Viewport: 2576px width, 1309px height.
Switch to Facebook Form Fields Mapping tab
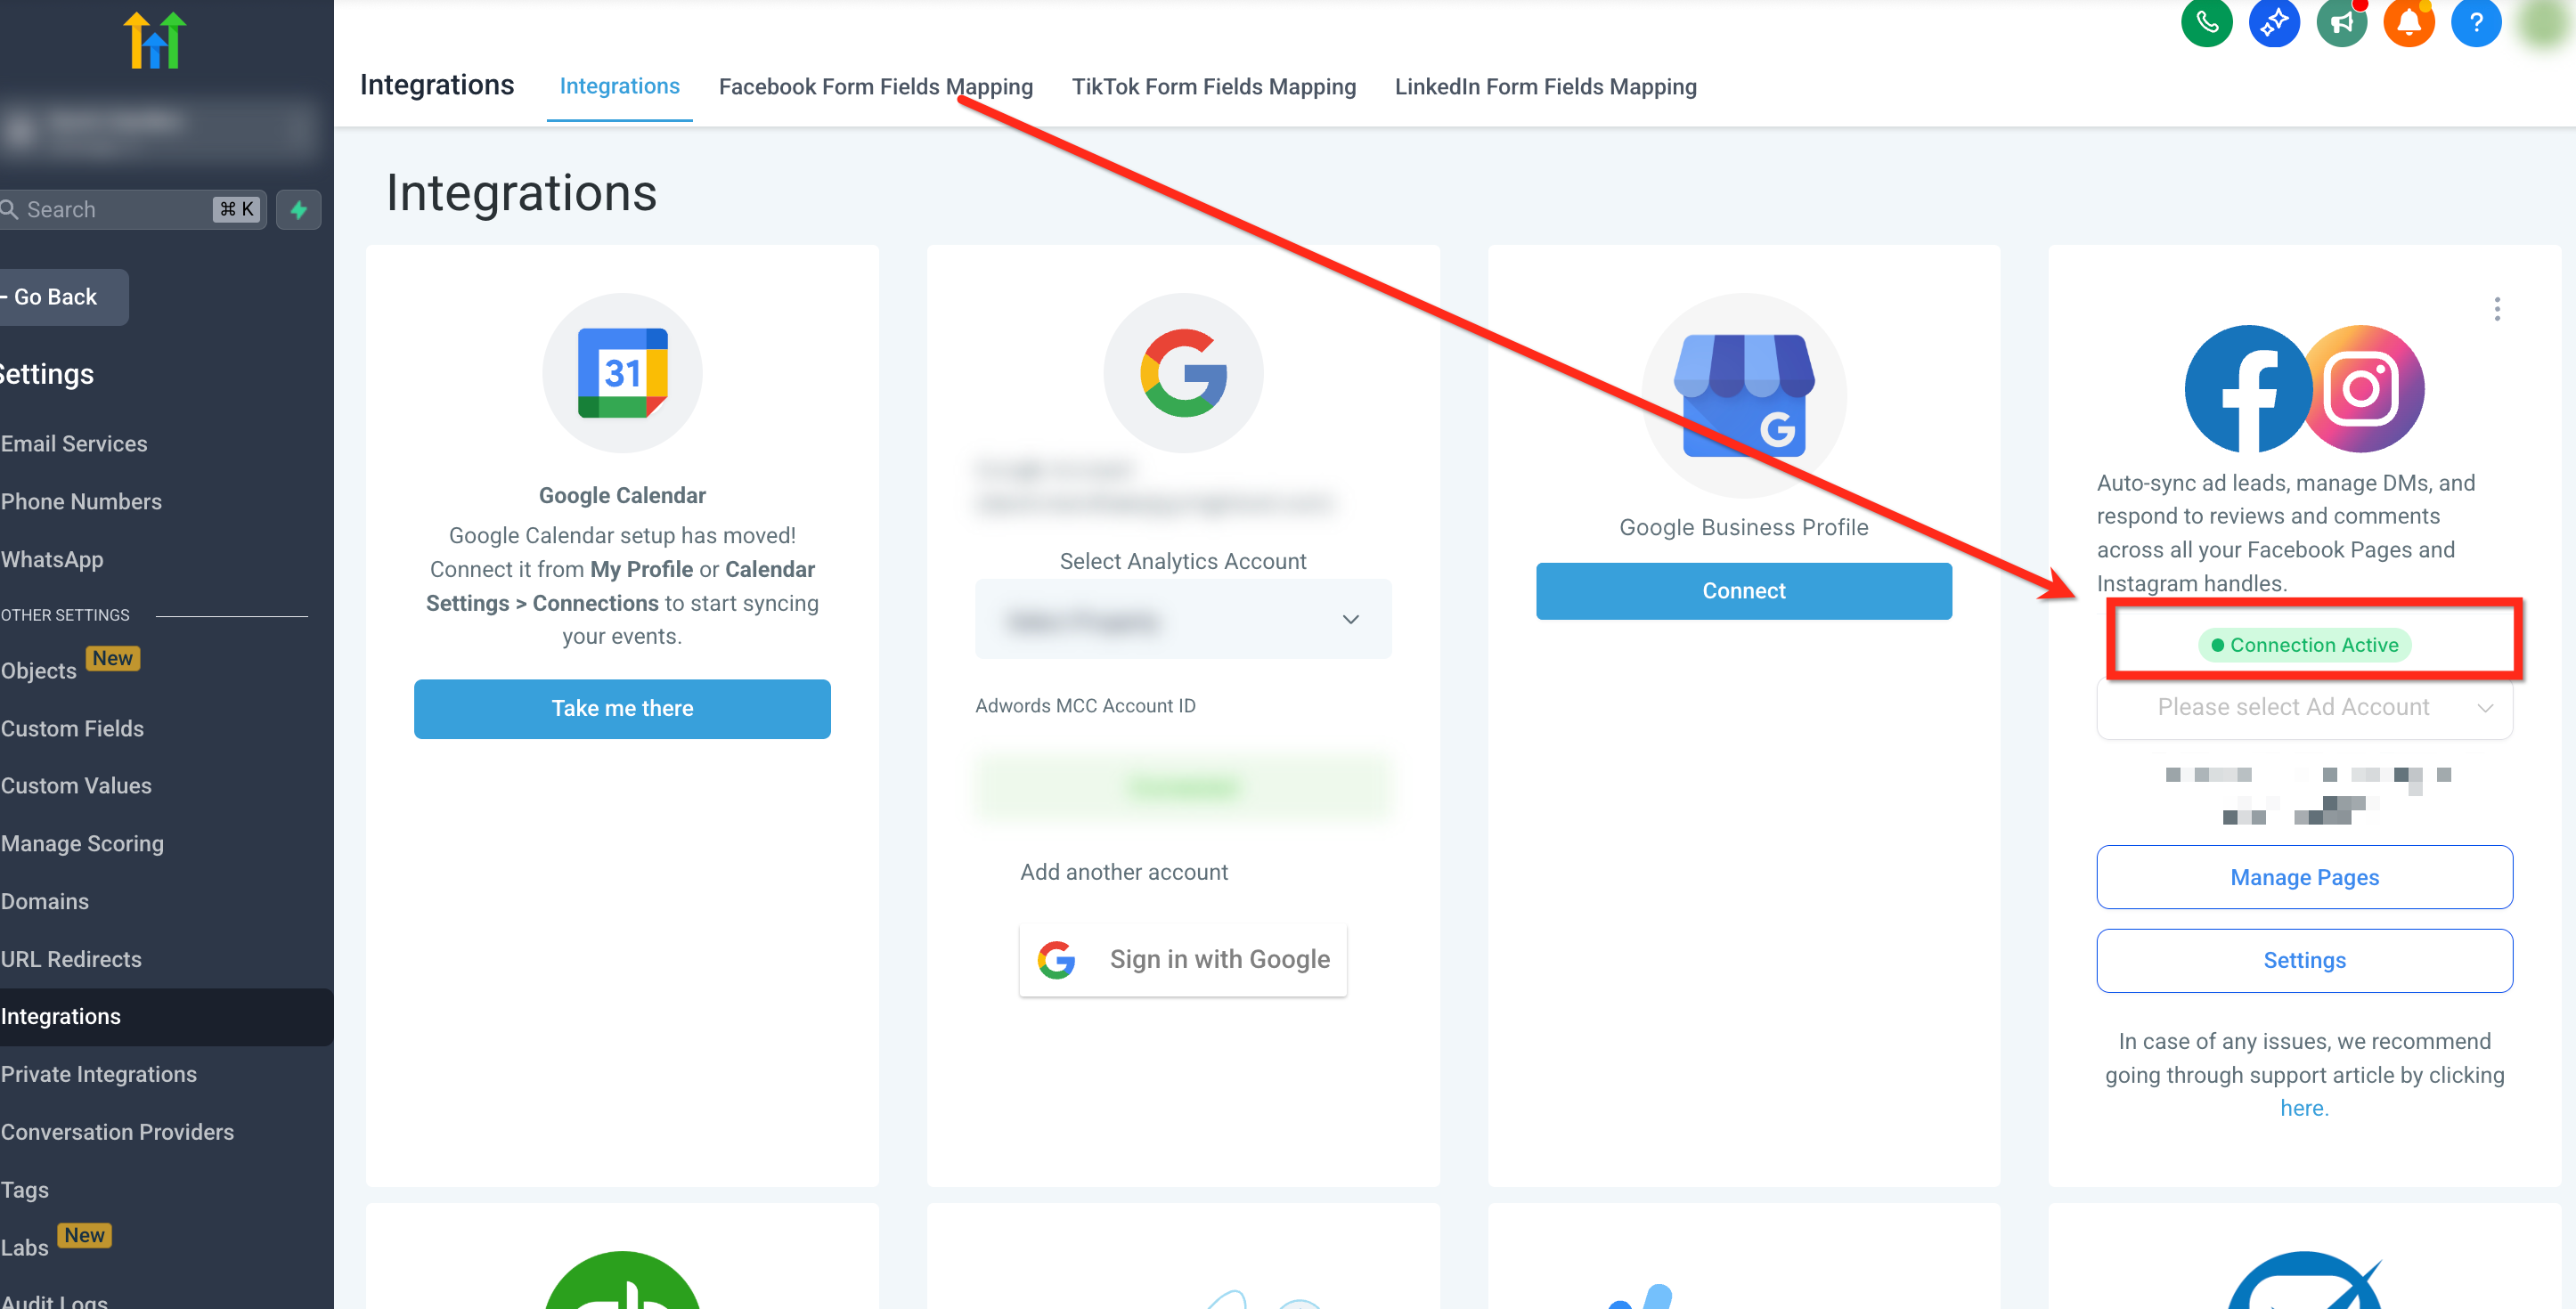point(875,87)
